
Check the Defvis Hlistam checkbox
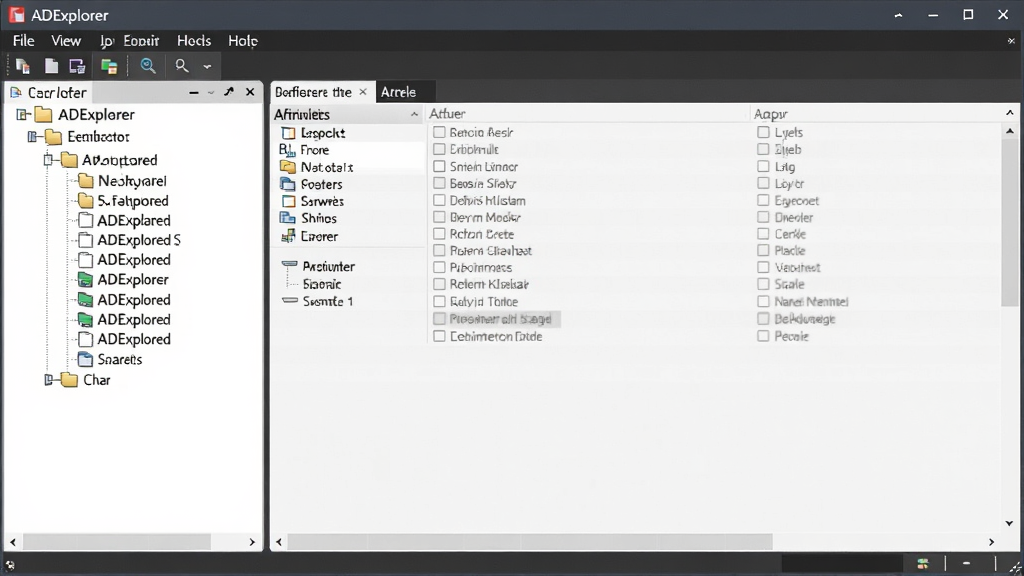(439, 200)
